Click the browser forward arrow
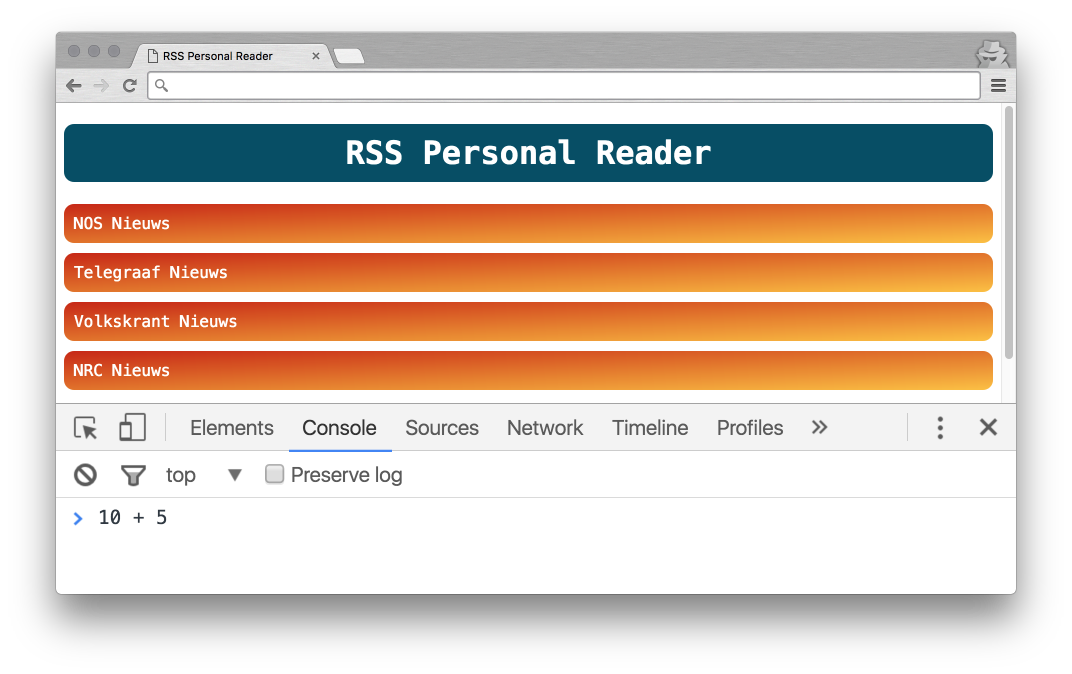The image size is (1072, 674). [x=101, y=85]
